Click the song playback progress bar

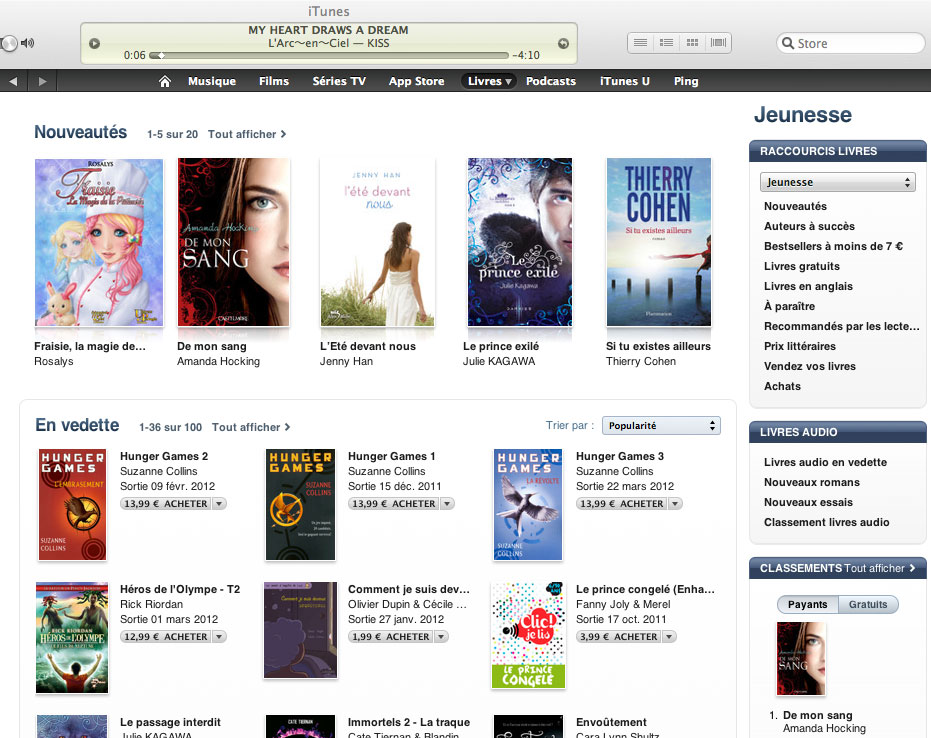click(x=328, y=56)
